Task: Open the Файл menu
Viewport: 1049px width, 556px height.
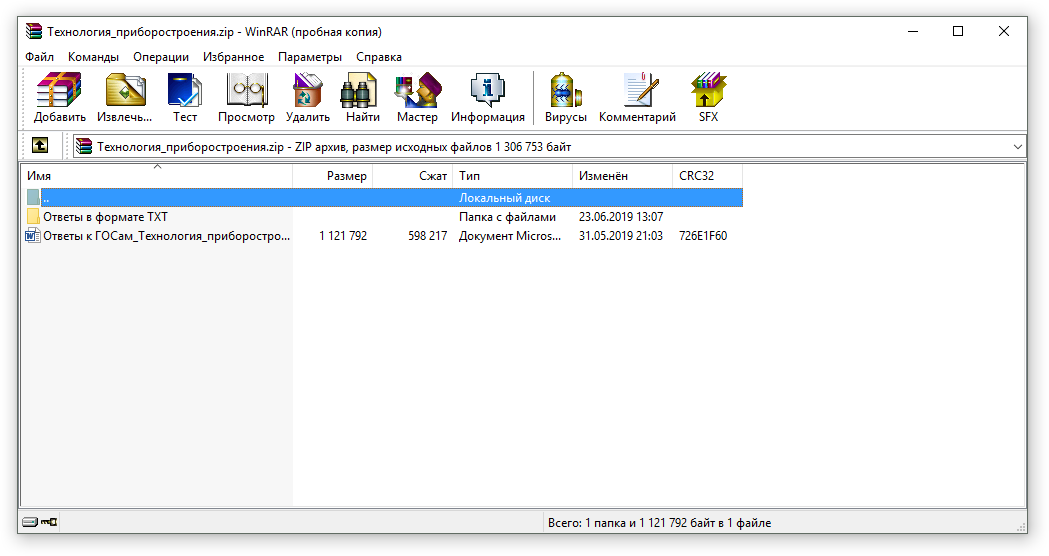Action: (39, 57)
